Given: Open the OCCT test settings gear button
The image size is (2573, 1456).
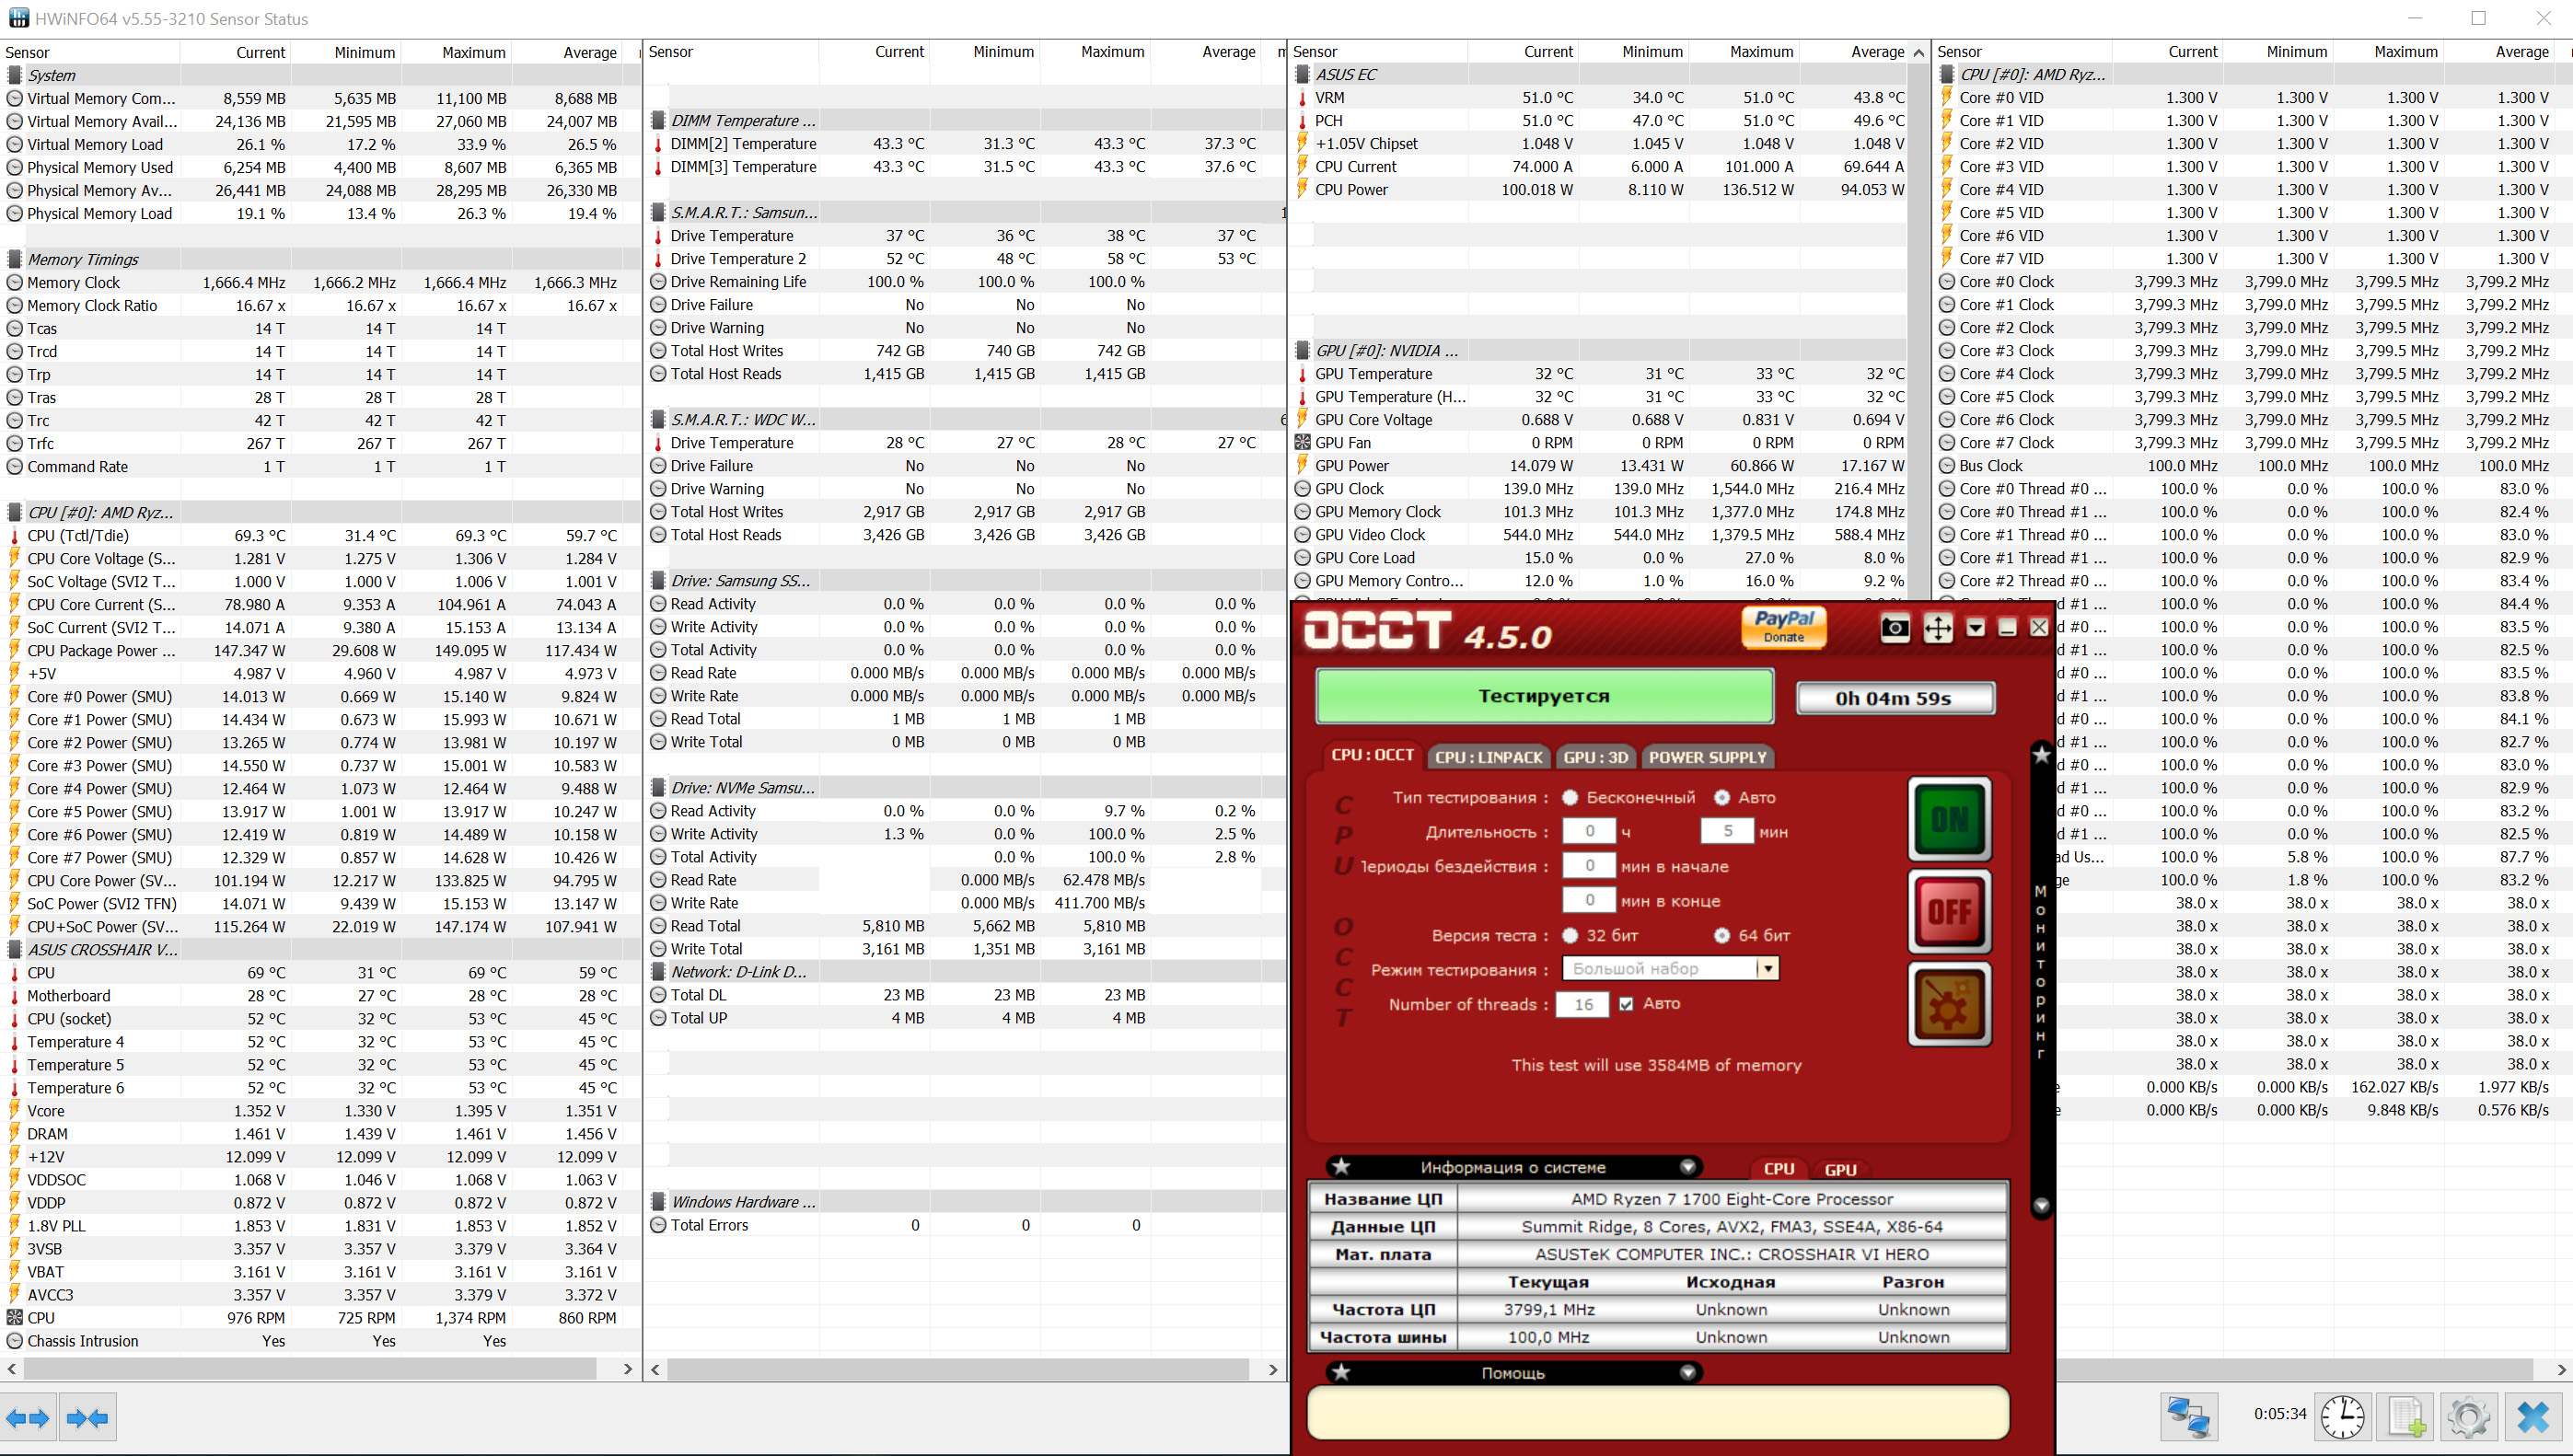Looking at the screenshot, I should (x=1949, y=1005).
